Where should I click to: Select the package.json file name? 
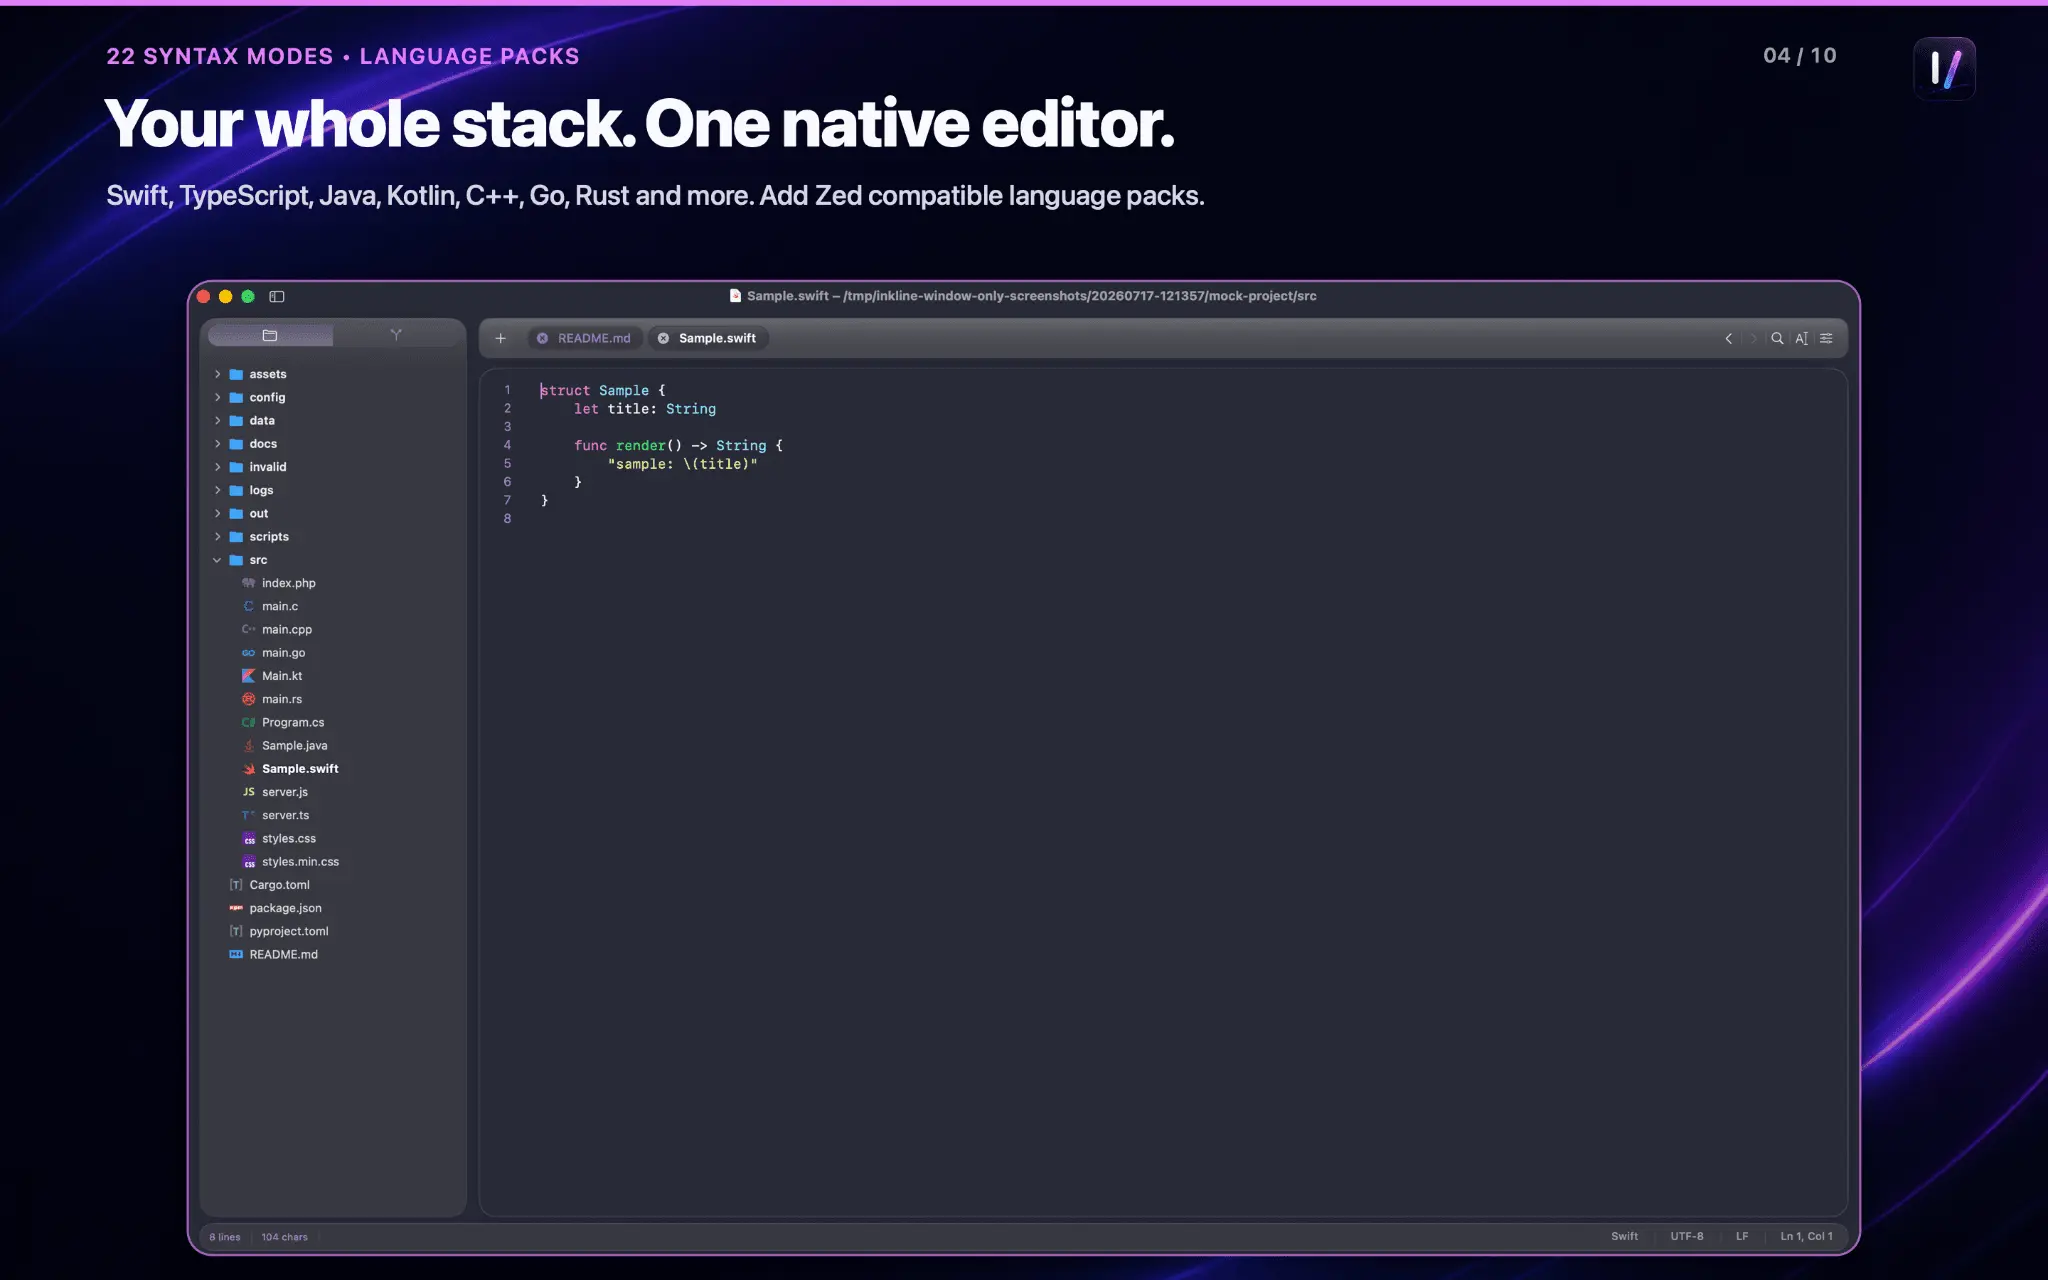[285, 908]
